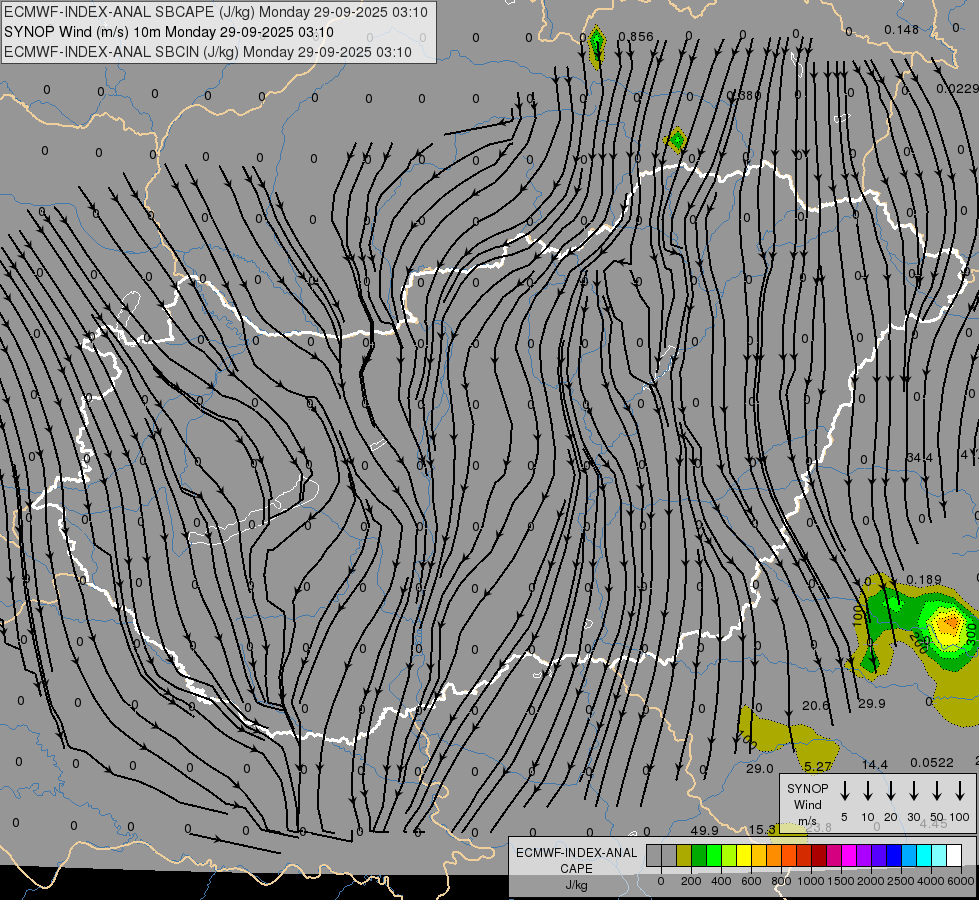The height and width of the screenshot is (900, 979).
Task: Pick the white CAPE legend swatch
Action: (x=953, y=855)
